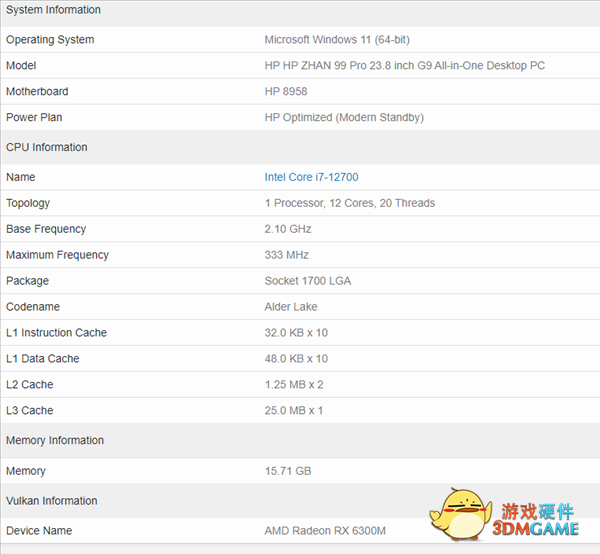Click the Motherboard label
This screenshot has height=554, width=600.
37,91
